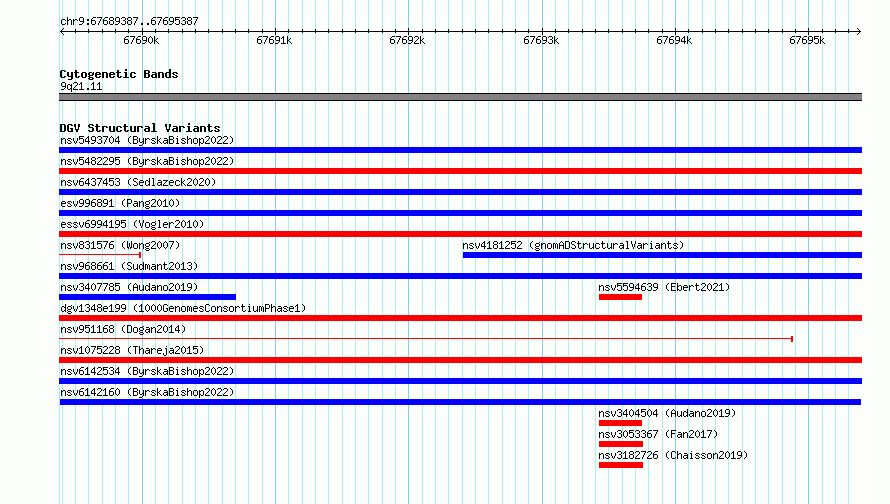Screen dimensions: 890x504
Task: Click the 67695k ruler label
Action: tap(807, 40)
